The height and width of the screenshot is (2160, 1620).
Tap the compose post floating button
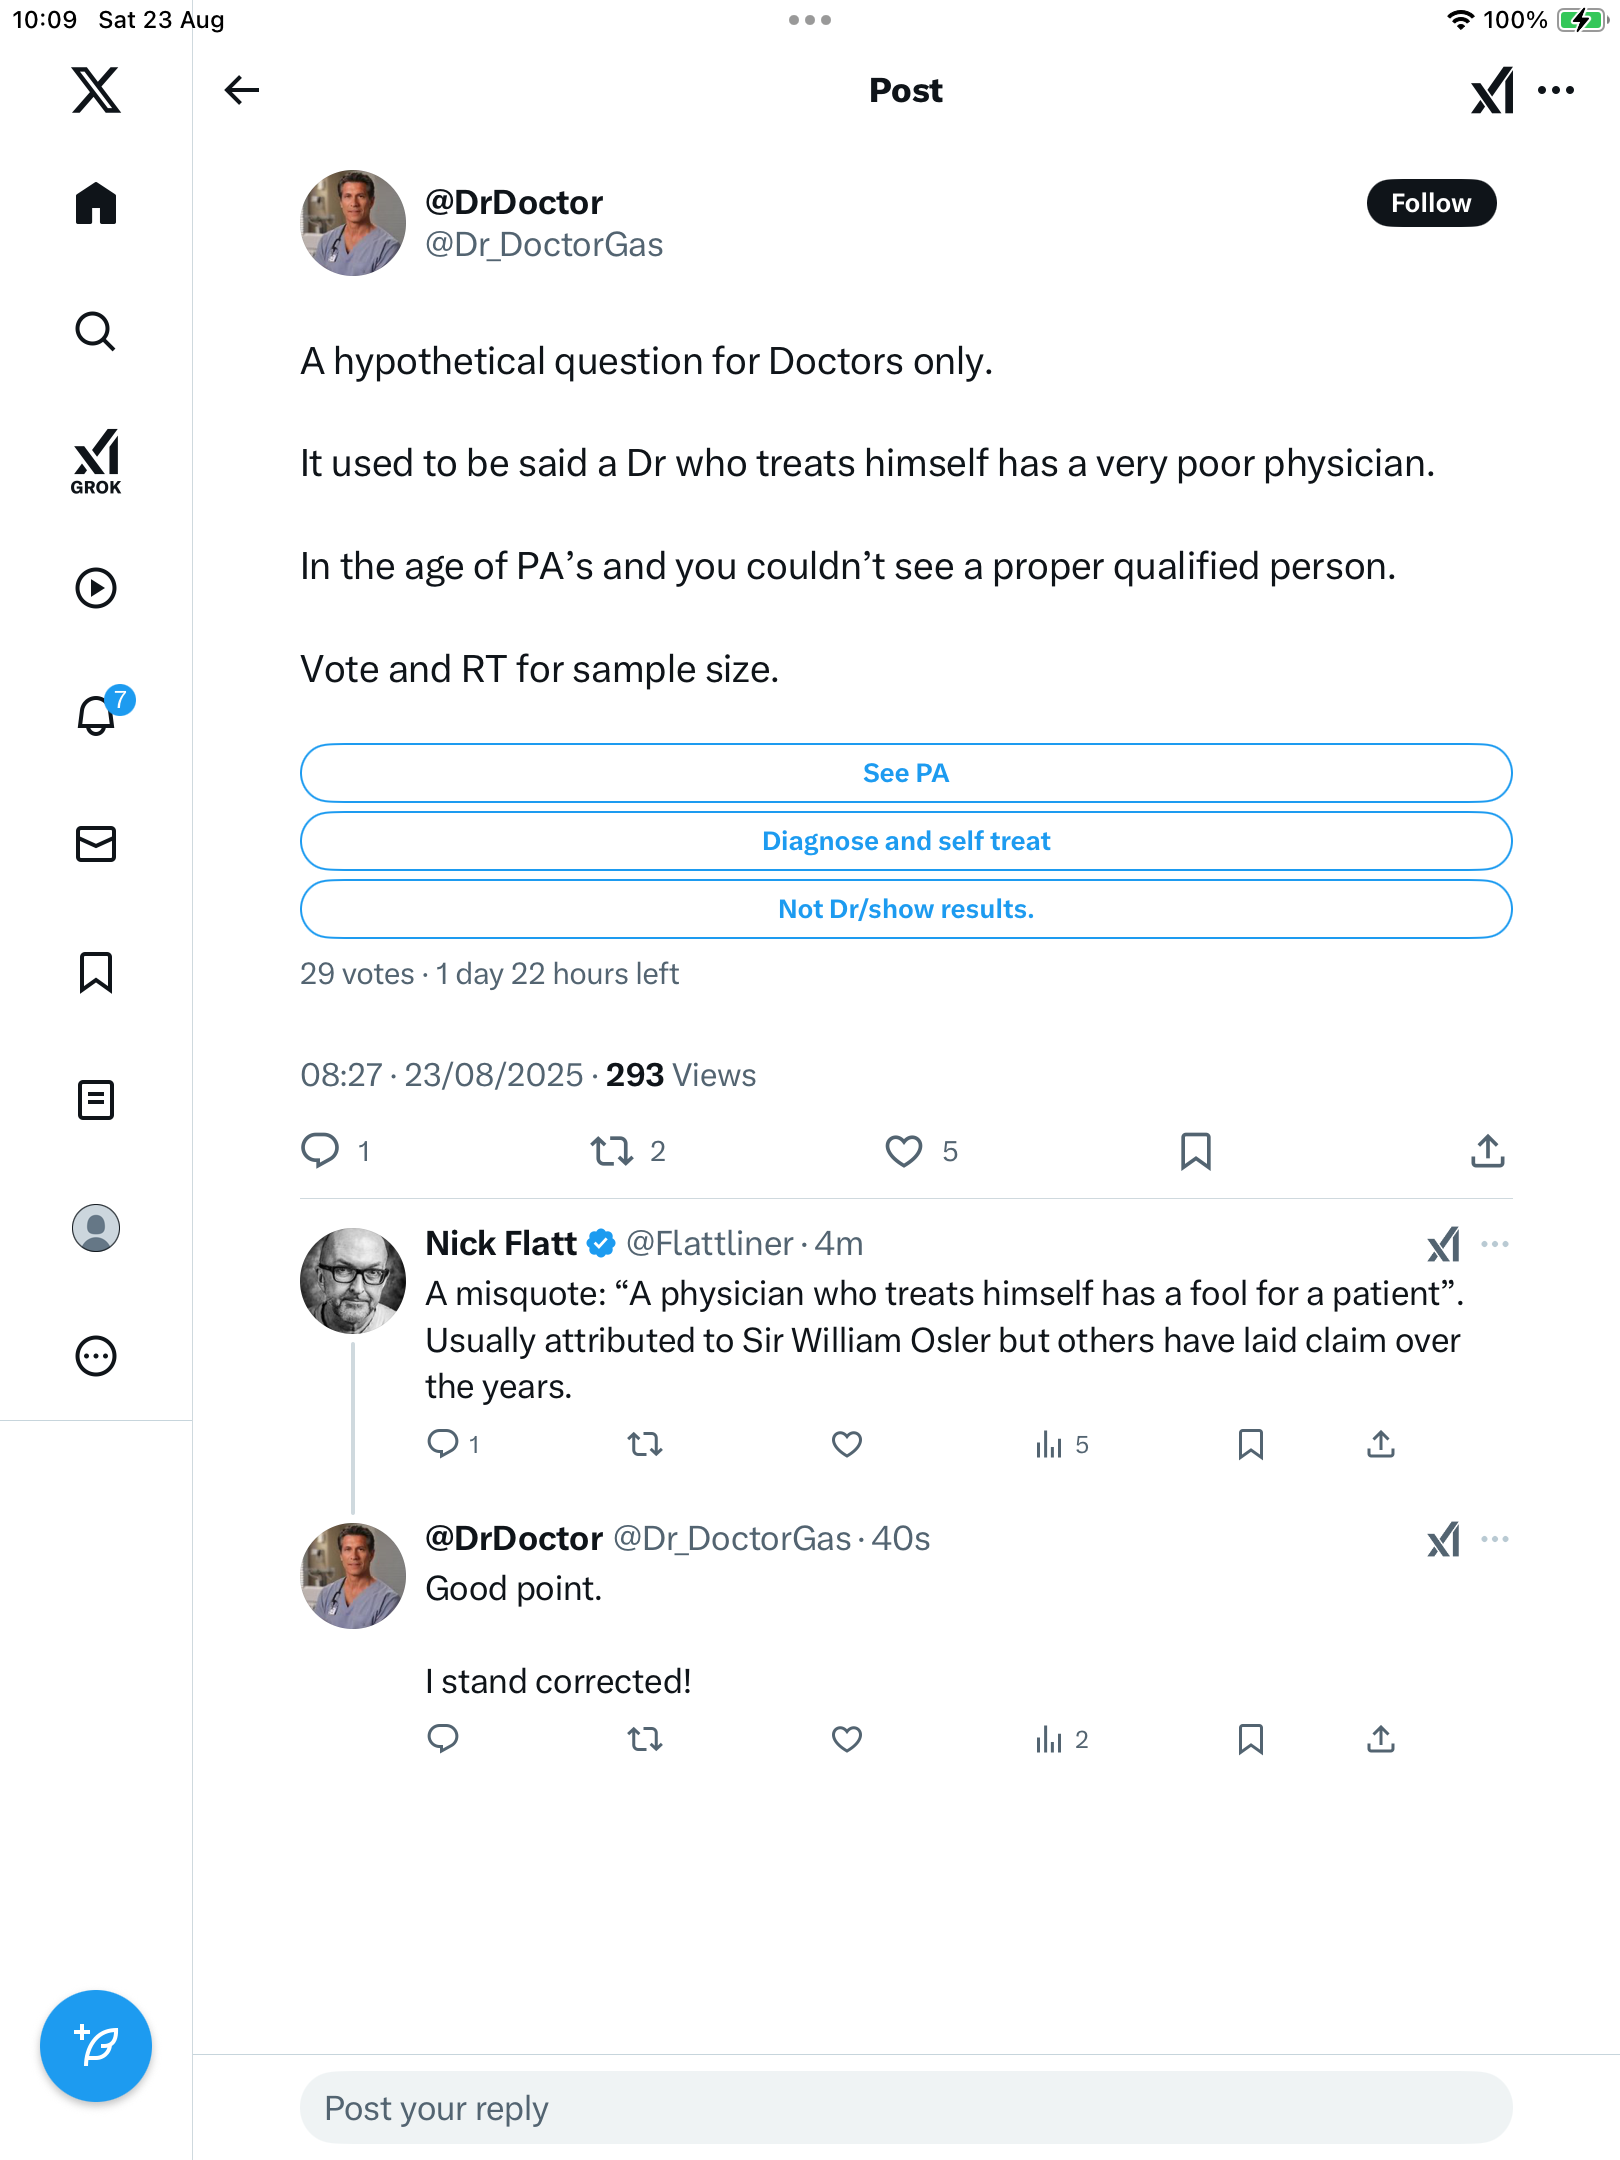pyautogui.click(x=96, y=2046)
